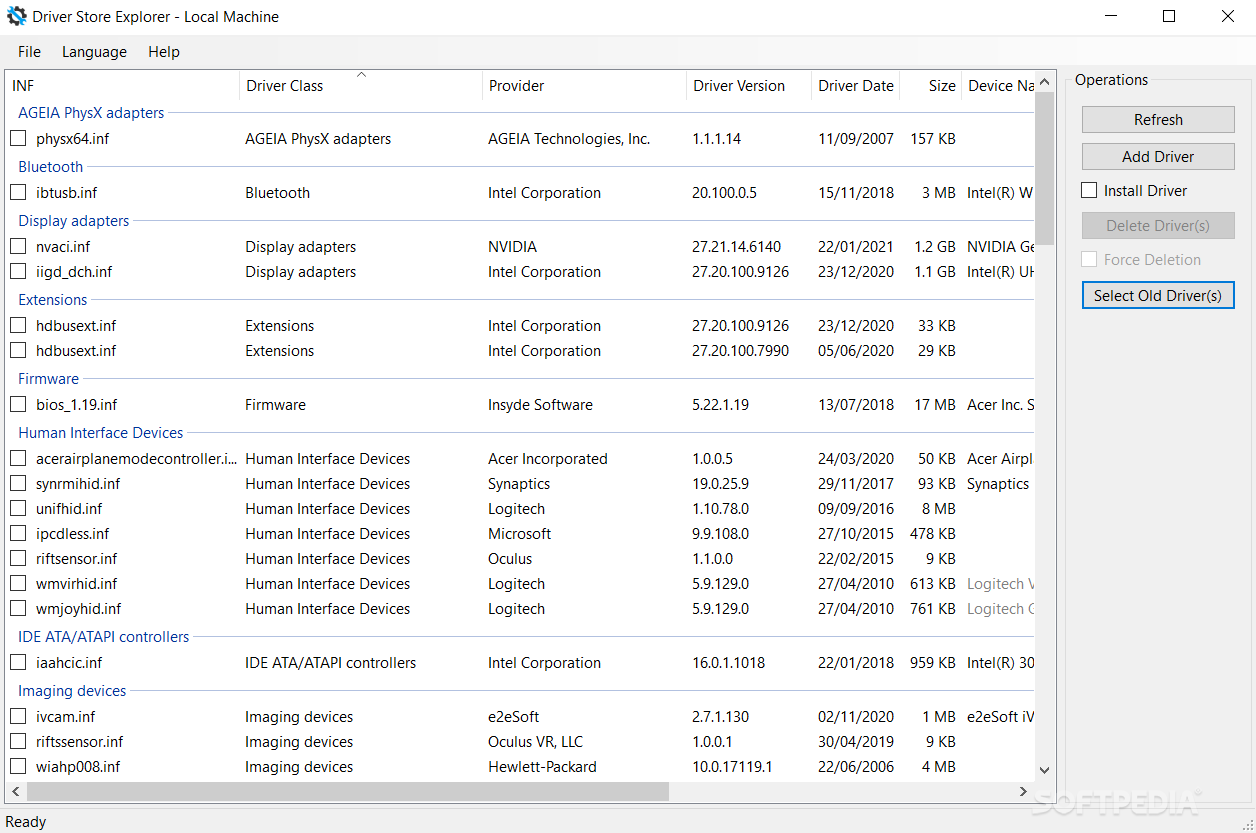This screenshot has height=833, width=1256.
Task: Click the vertical scrollbar up arrow
Action: [x=1045, y=81]
